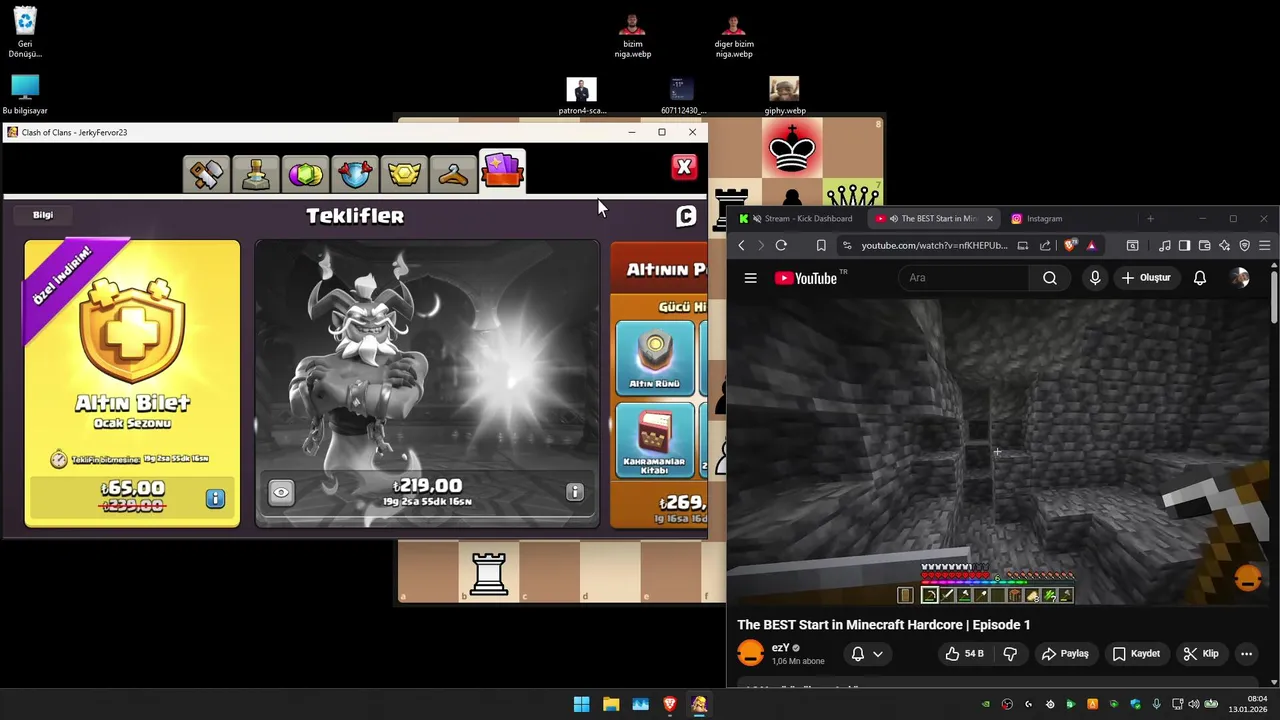Select the purple cards offers tab
1280x720 pixels.
point(502,171)
